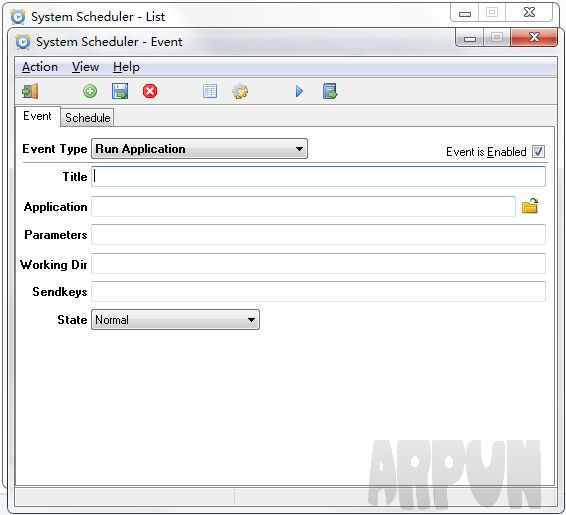Image resolution: width=566 pixels, height=515 pixels.
Task: Click the Event window clock title icon
Action: (23, 42)
